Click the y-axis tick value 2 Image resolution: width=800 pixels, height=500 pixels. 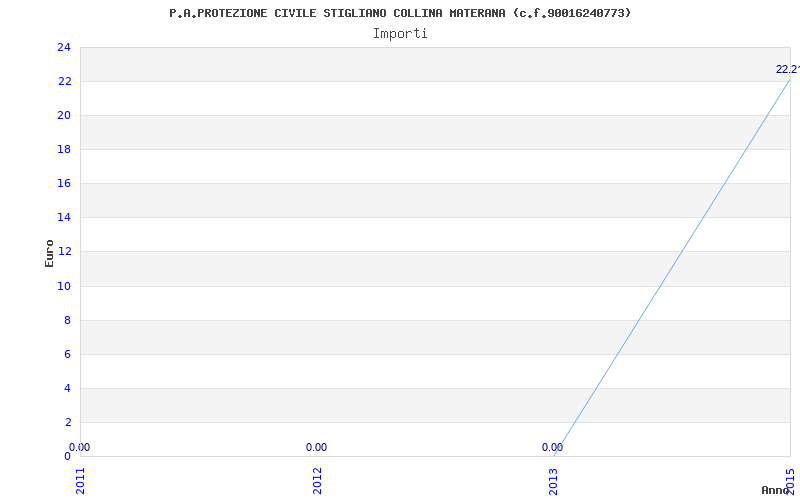[x=67, y=422]
